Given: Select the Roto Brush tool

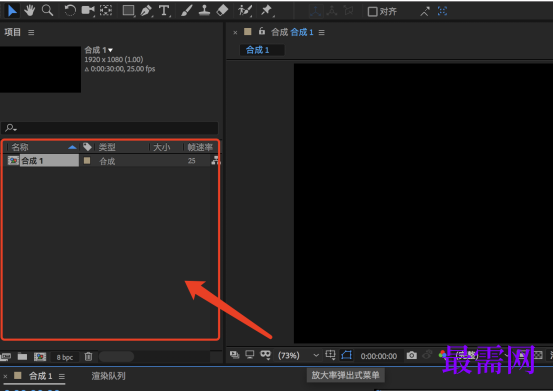Looking at the screenshot, I should pos(244,11).
